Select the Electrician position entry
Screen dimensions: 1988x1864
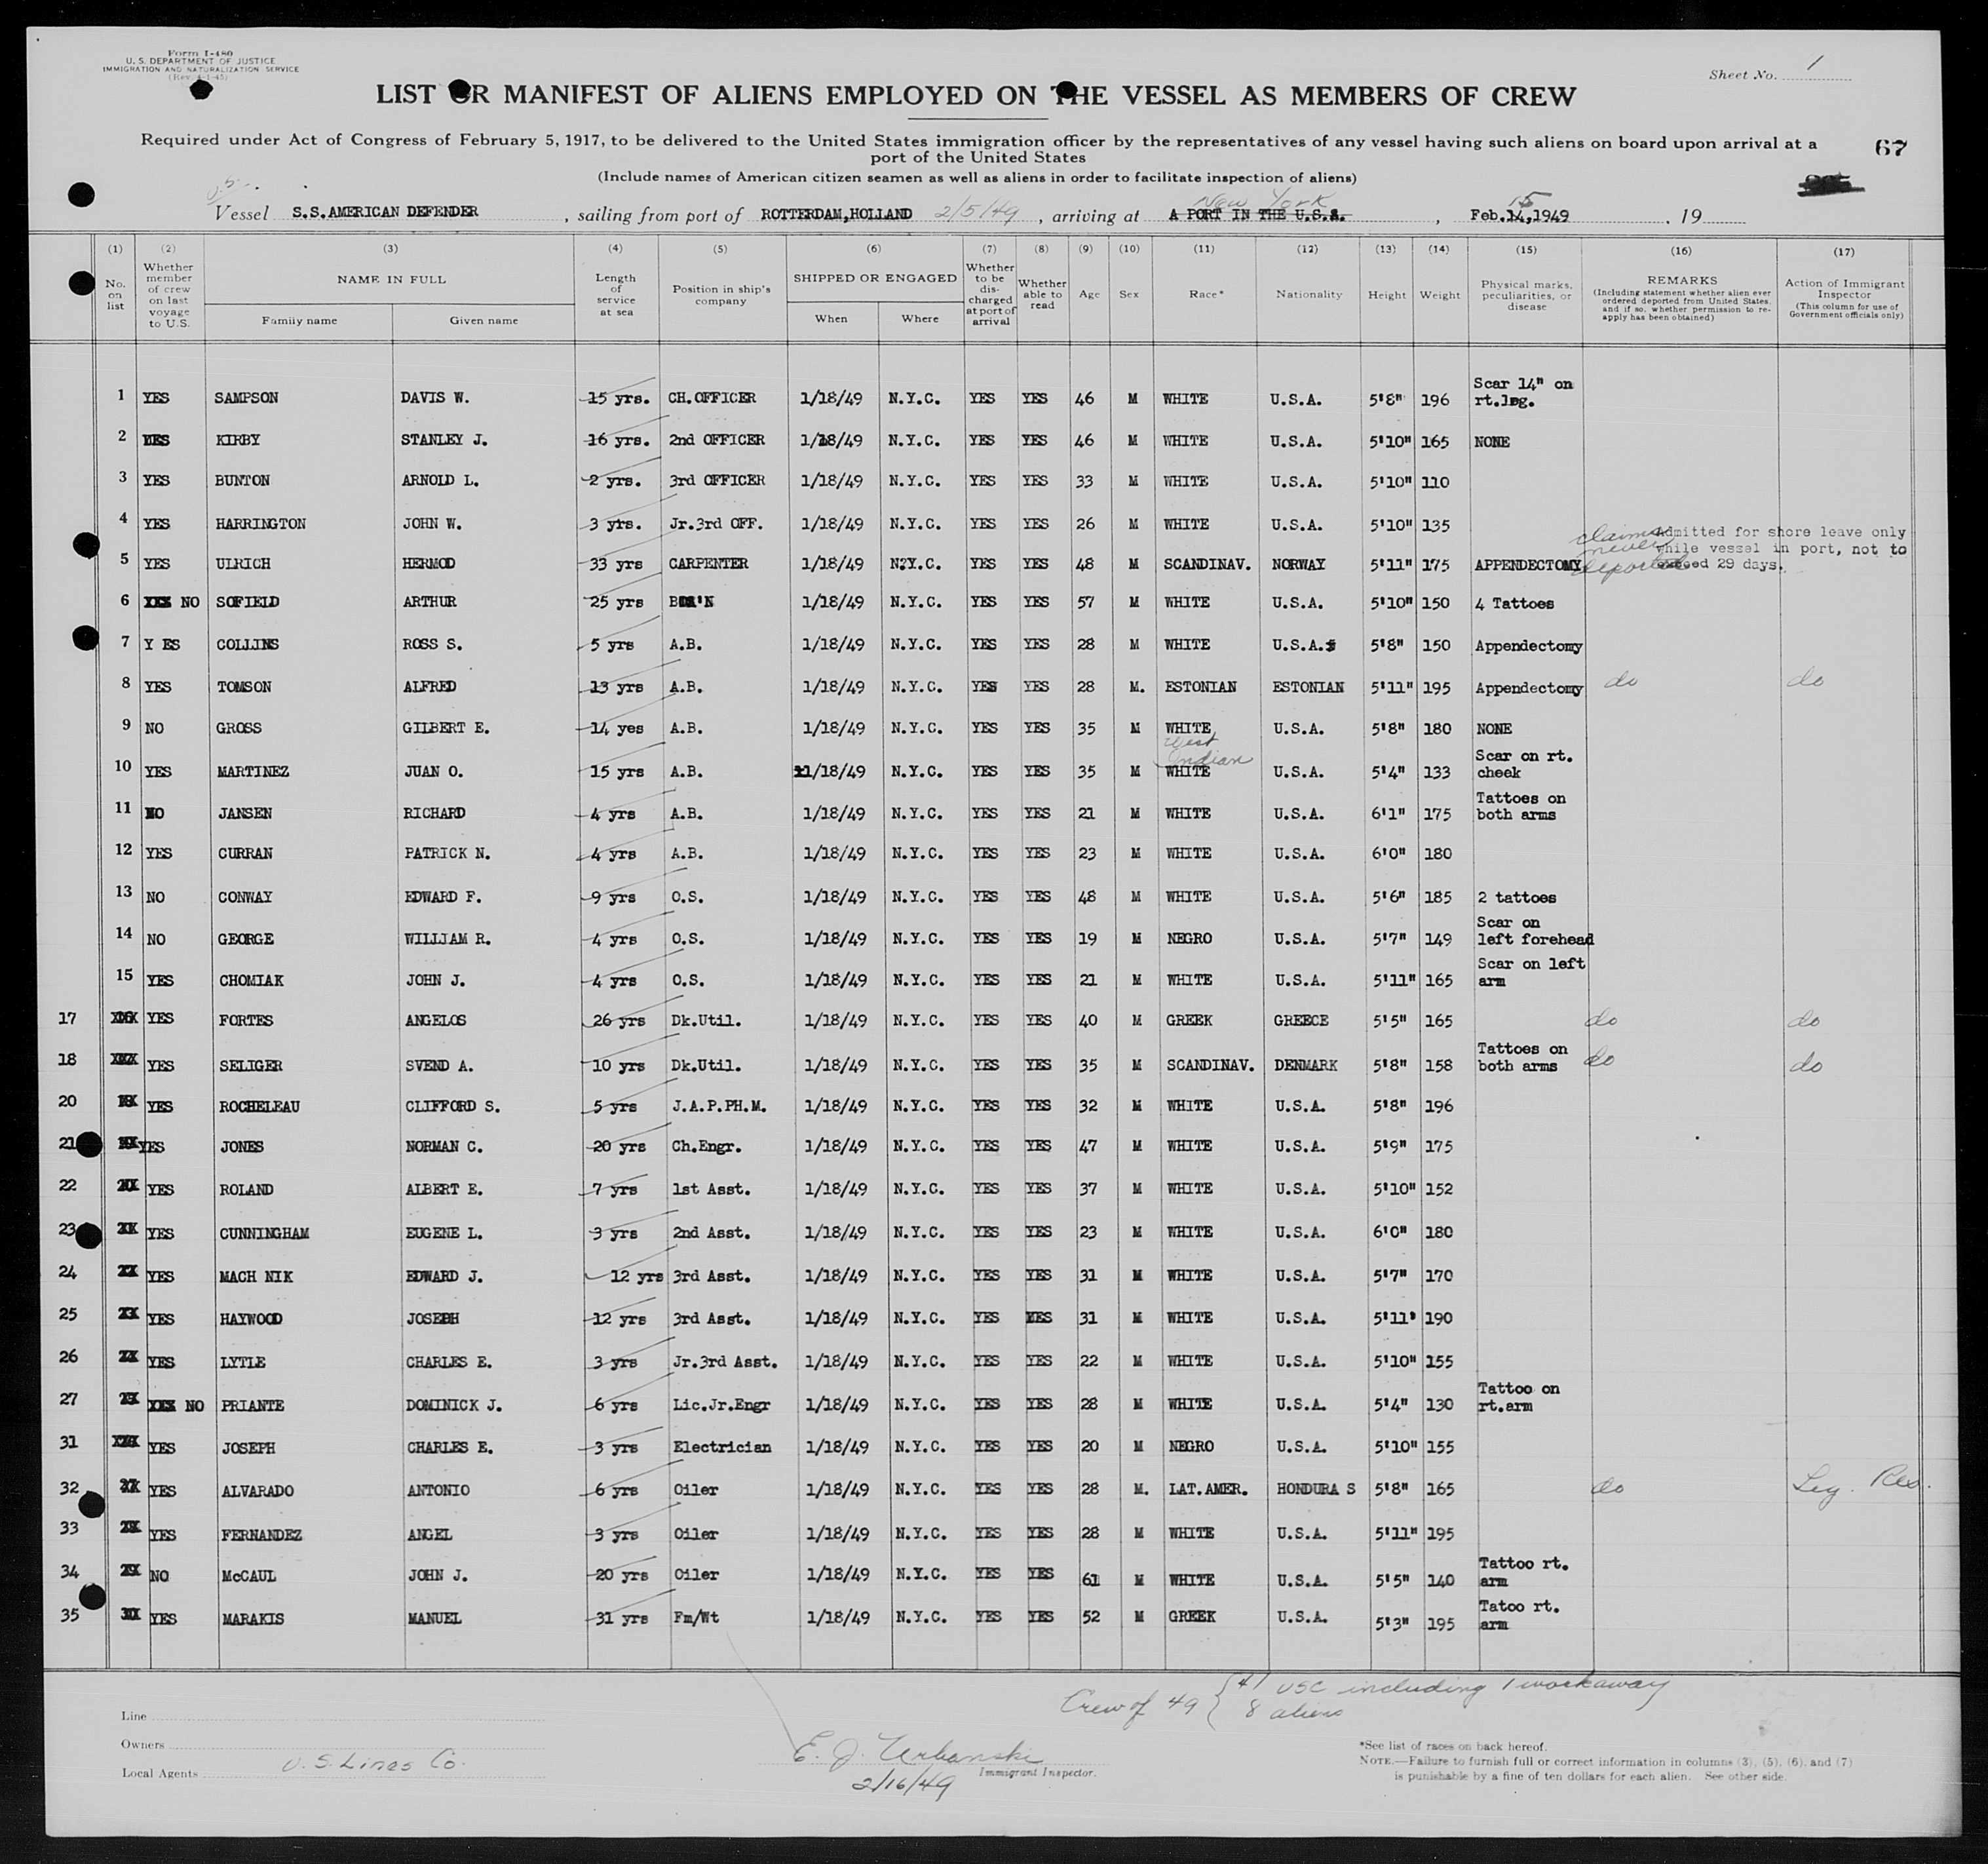[x=723, y=1448]
